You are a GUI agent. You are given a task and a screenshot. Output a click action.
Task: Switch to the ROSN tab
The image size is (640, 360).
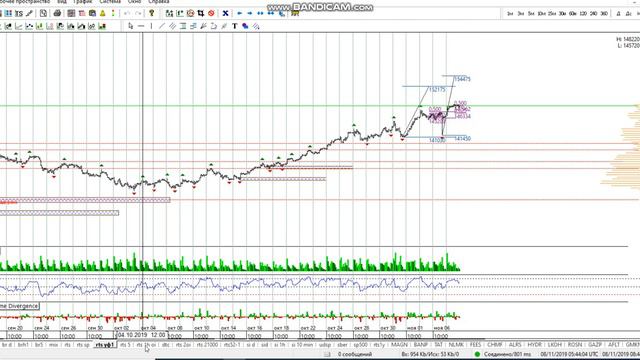click(x=575, y=345)
